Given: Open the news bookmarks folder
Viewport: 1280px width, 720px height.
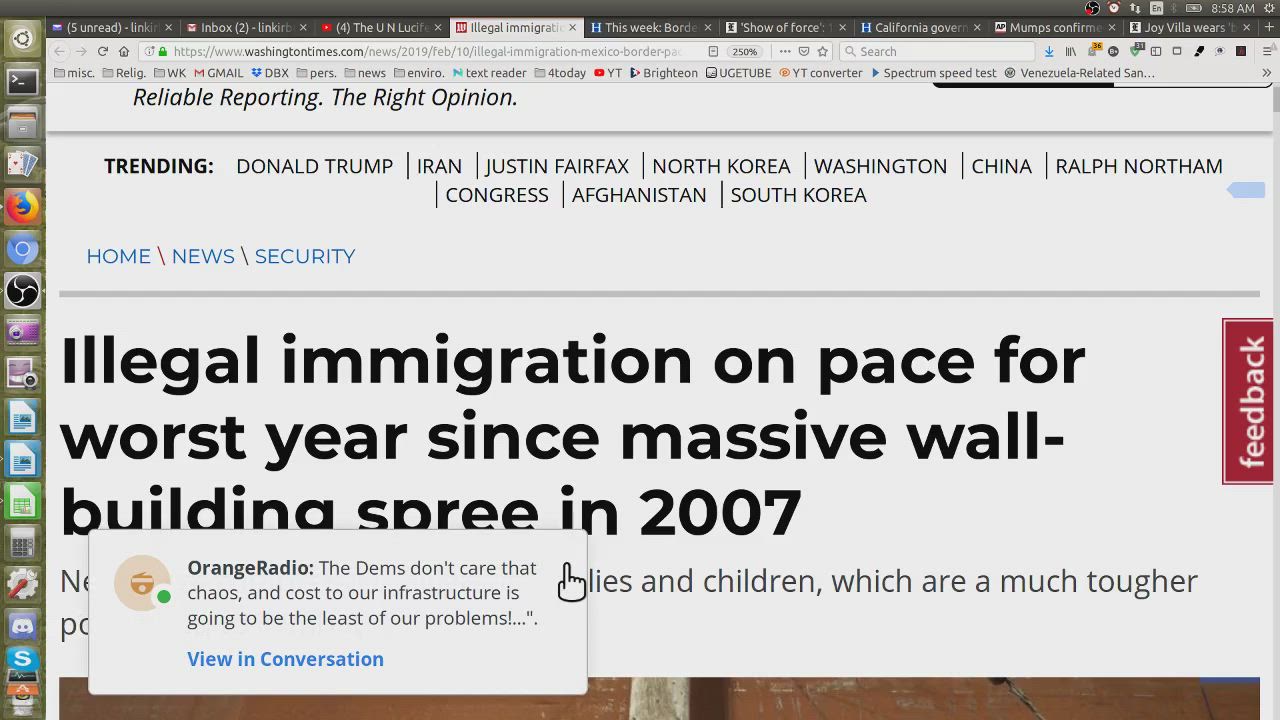Looking at the screenshot, I should coord(365,73).
